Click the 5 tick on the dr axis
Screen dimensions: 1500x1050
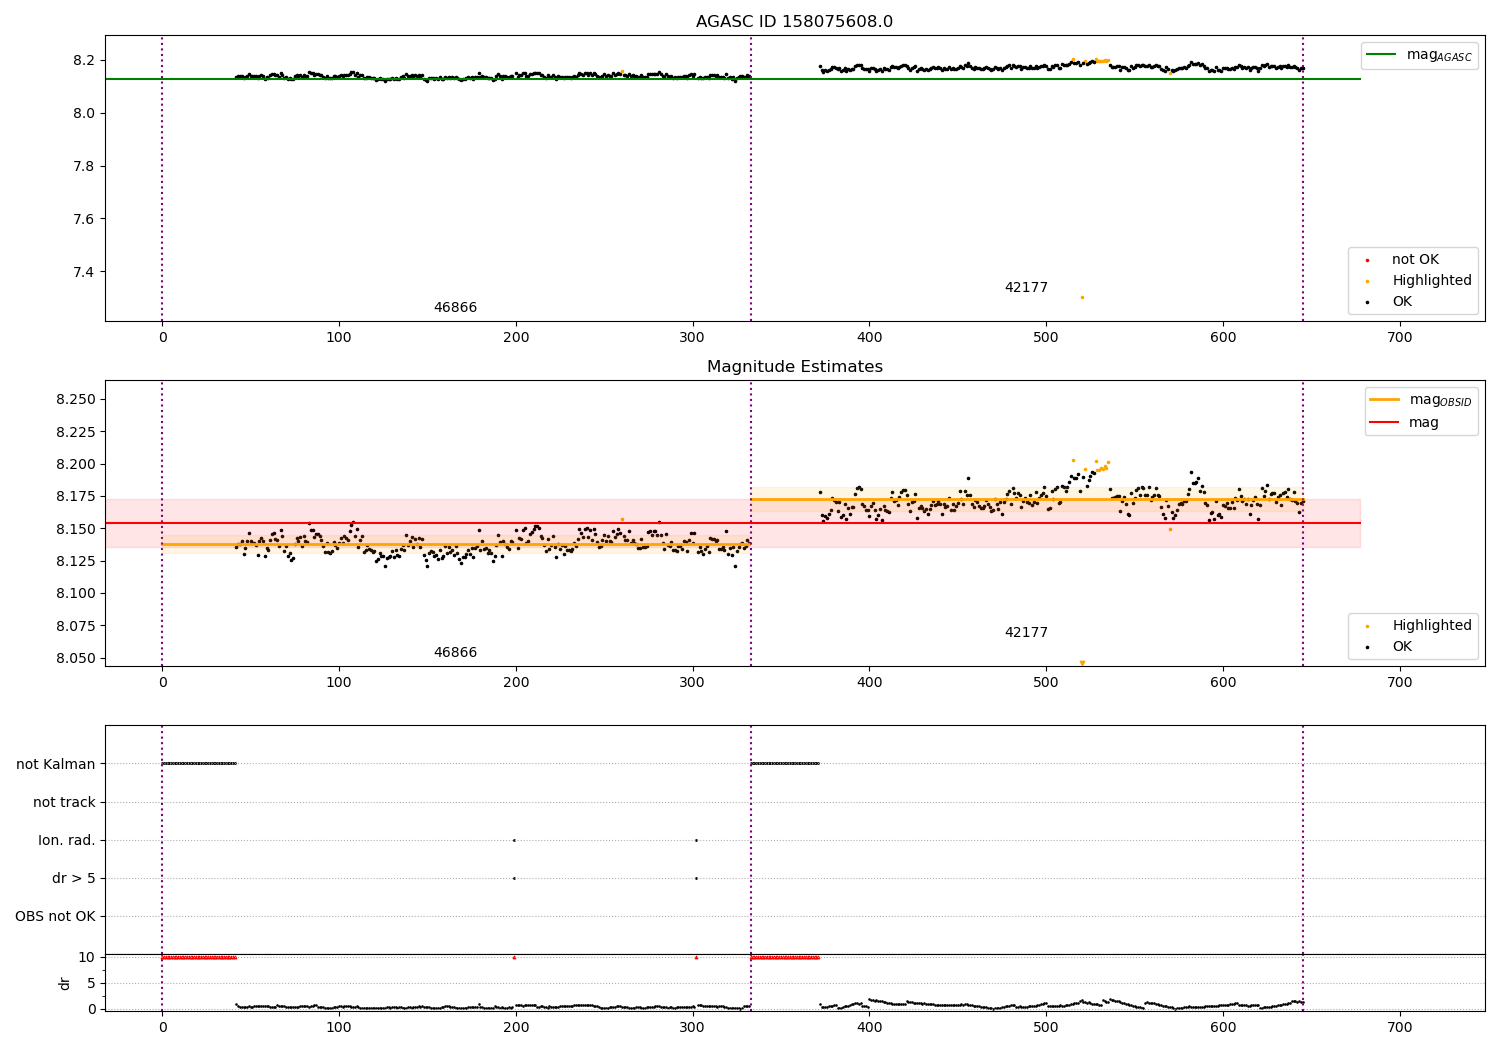pos(91,984)
